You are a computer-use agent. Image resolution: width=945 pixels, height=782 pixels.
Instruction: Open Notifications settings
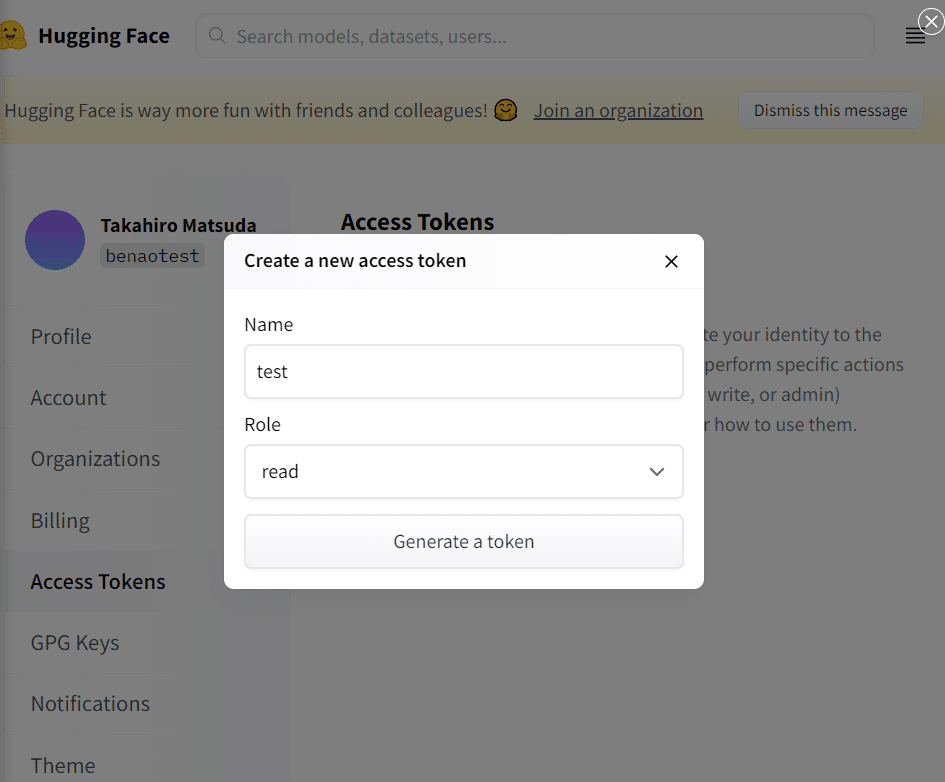click(x=90, y=704)
